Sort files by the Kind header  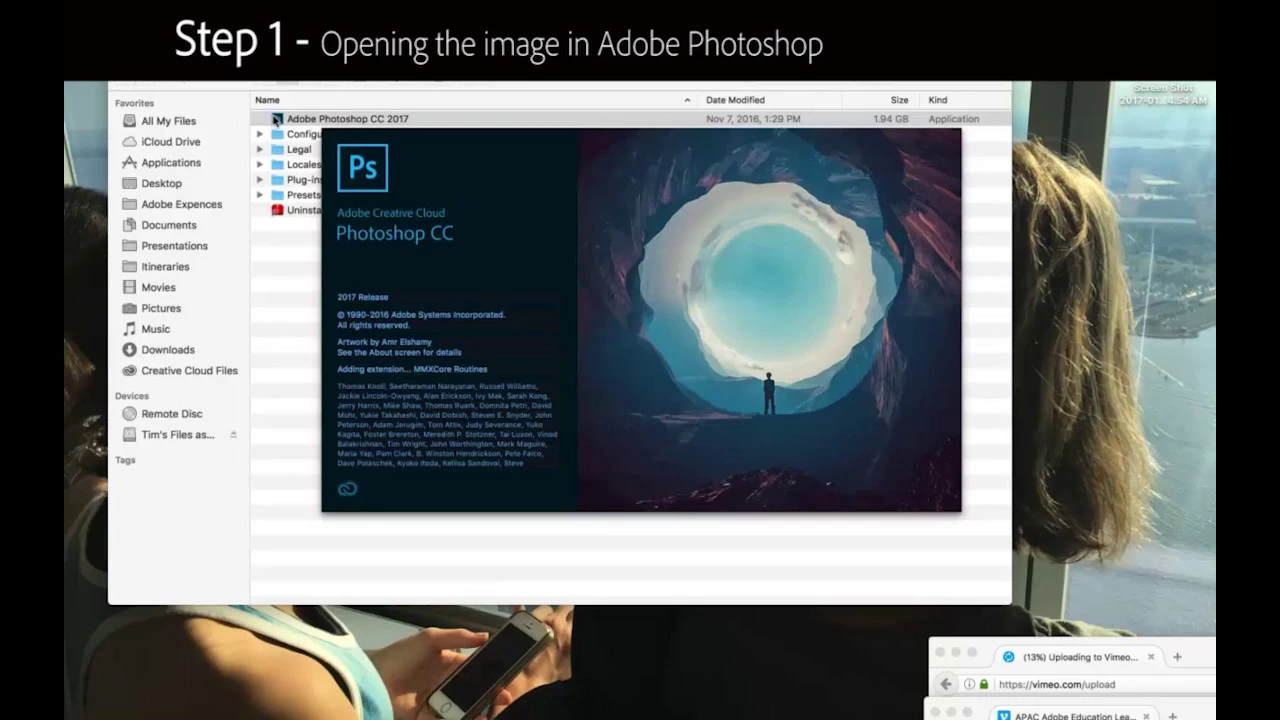coord(938,100)
